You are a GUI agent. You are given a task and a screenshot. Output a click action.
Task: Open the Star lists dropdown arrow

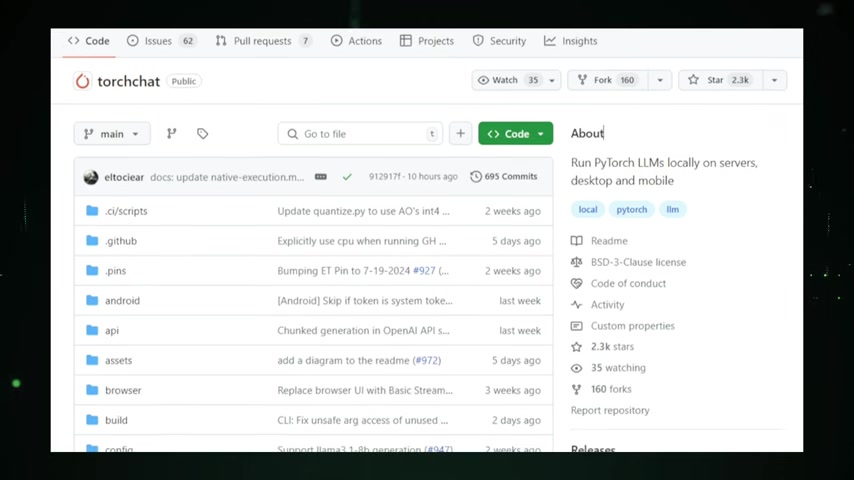[x=774, y=80]
